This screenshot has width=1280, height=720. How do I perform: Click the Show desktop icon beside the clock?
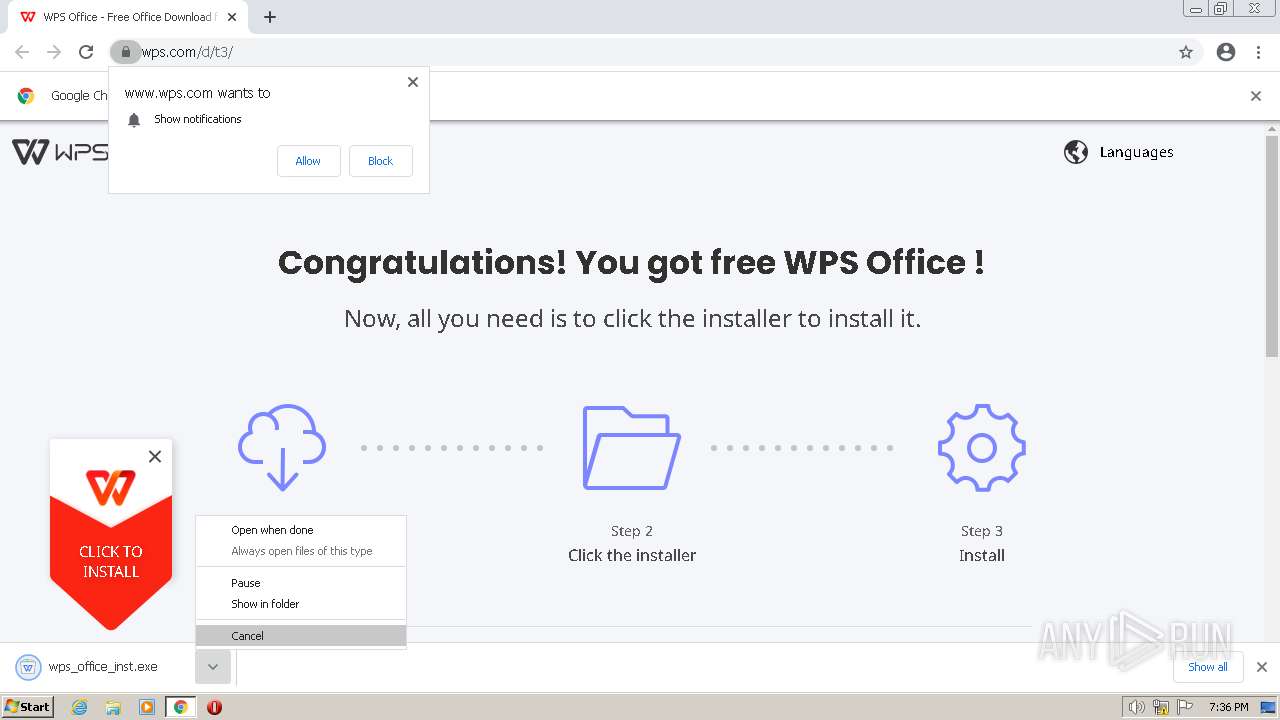tap(1268, 707)
